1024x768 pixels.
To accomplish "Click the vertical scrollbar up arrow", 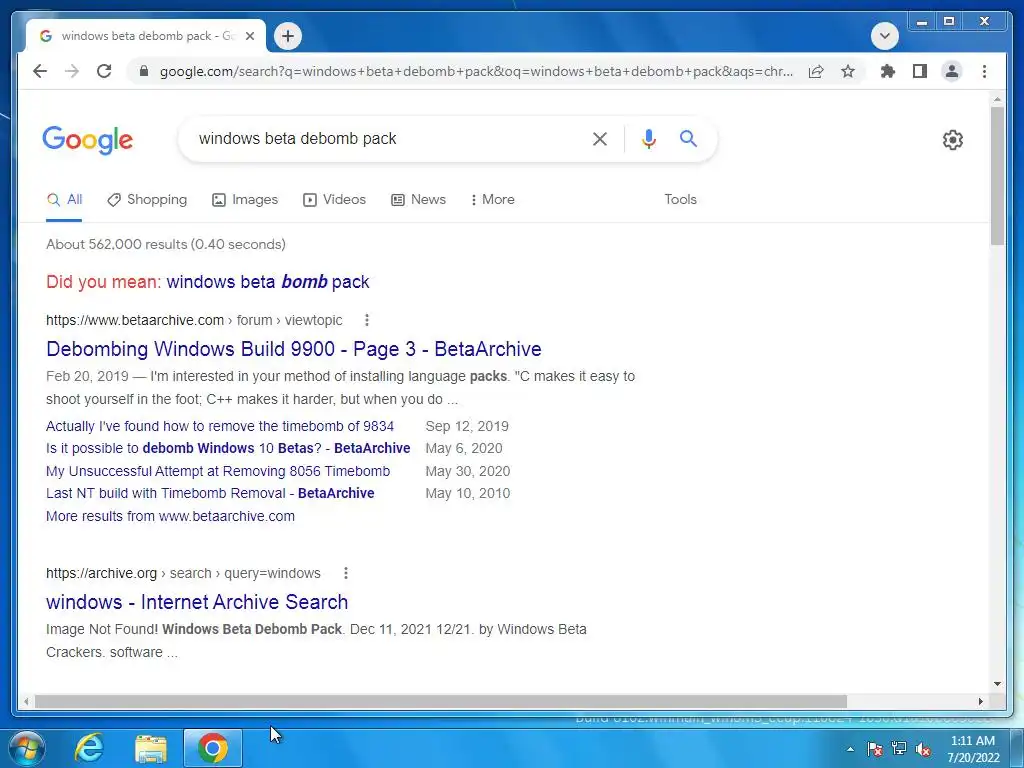I will [x=997, y=100].
